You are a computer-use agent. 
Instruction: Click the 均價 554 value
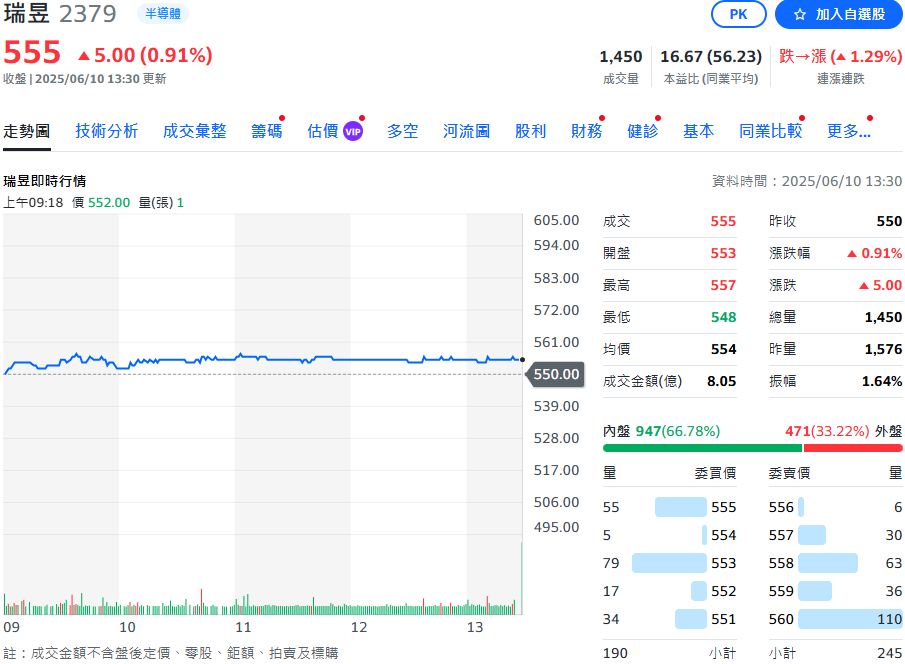click(723, 349)
